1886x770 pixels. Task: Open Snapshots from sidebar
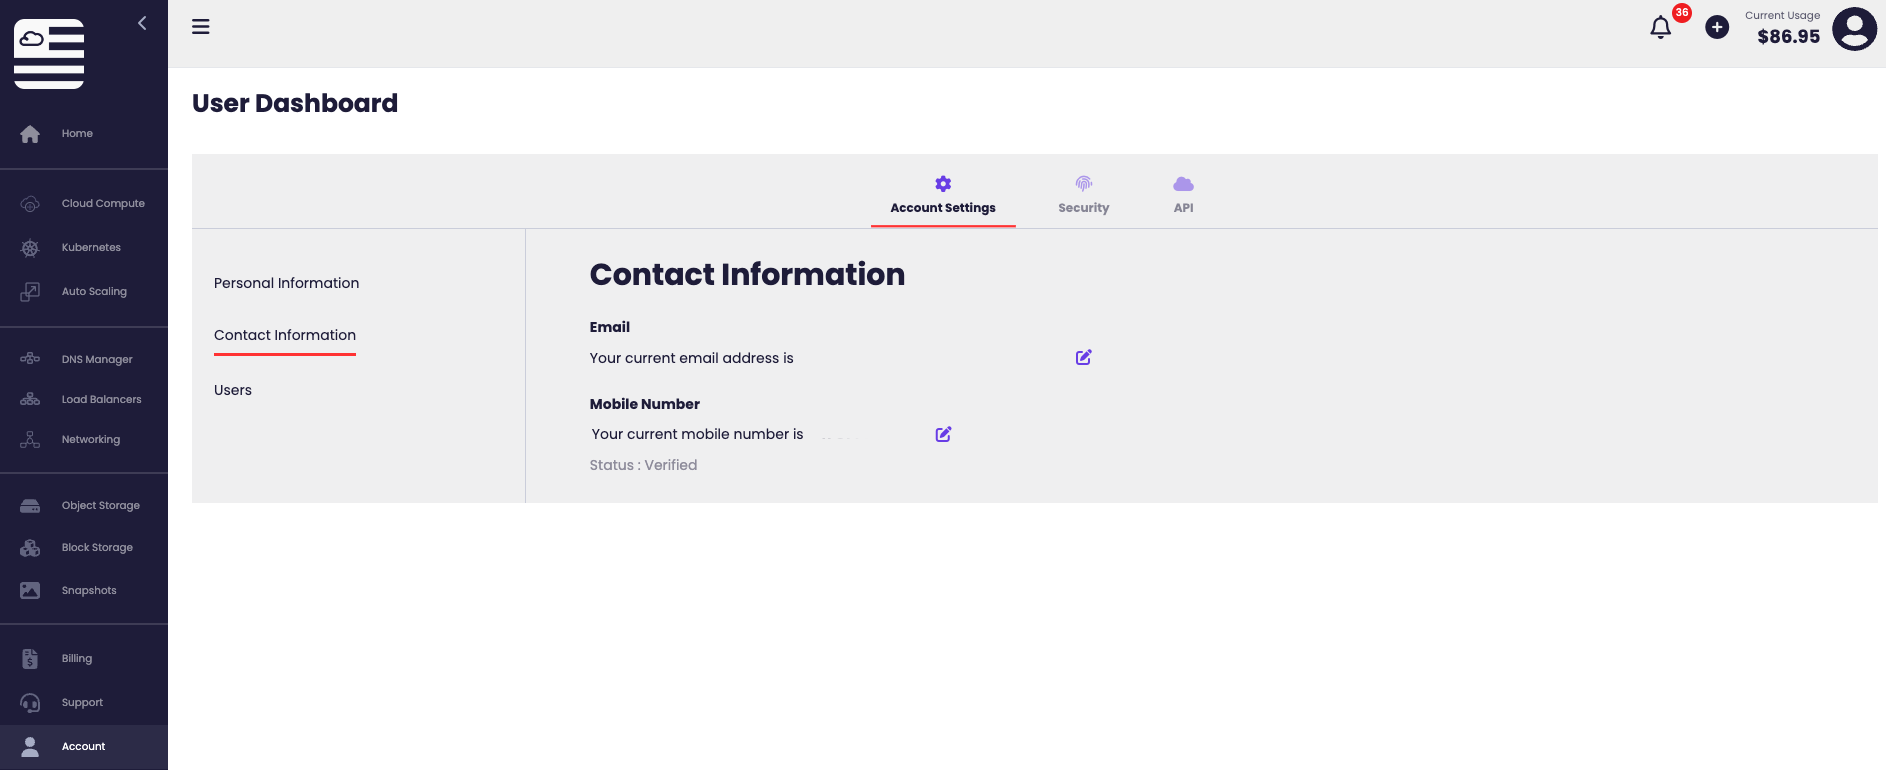click(x=89, y=591)
